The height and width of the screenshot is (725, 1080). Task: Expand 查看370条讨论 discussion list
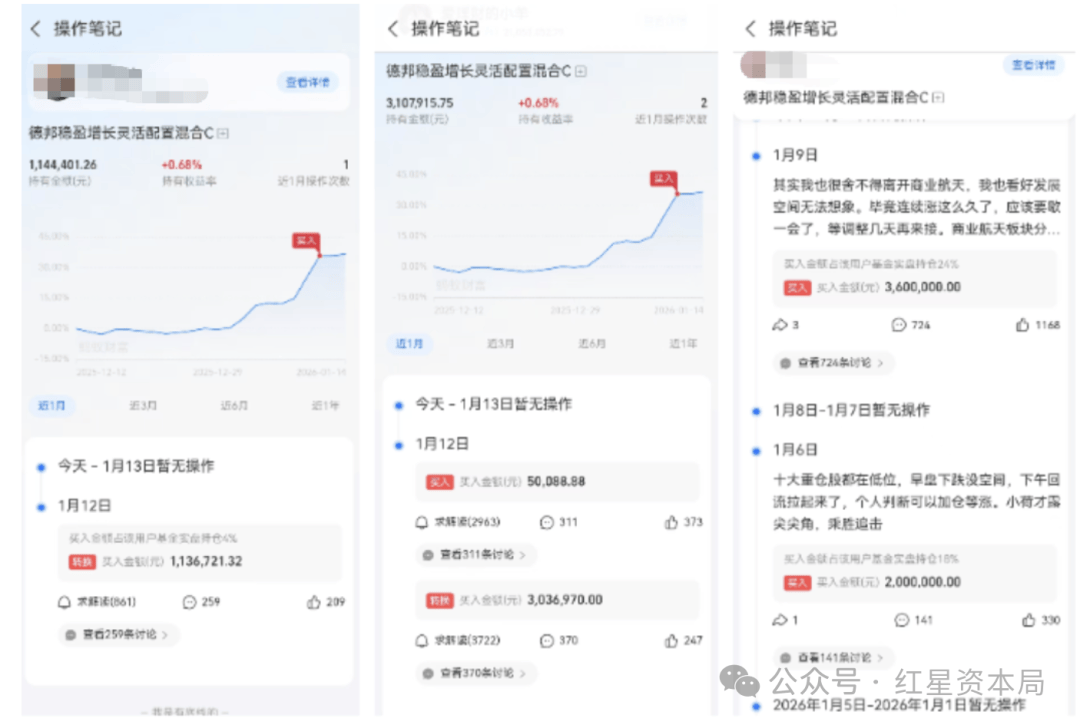(475, 673)
